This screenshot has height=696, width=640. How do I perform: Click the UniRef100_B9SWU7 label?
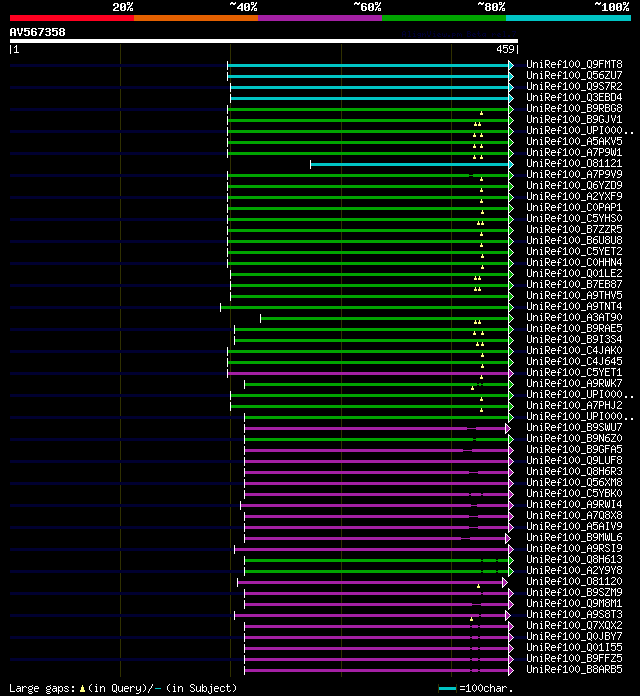pos(574,427)
